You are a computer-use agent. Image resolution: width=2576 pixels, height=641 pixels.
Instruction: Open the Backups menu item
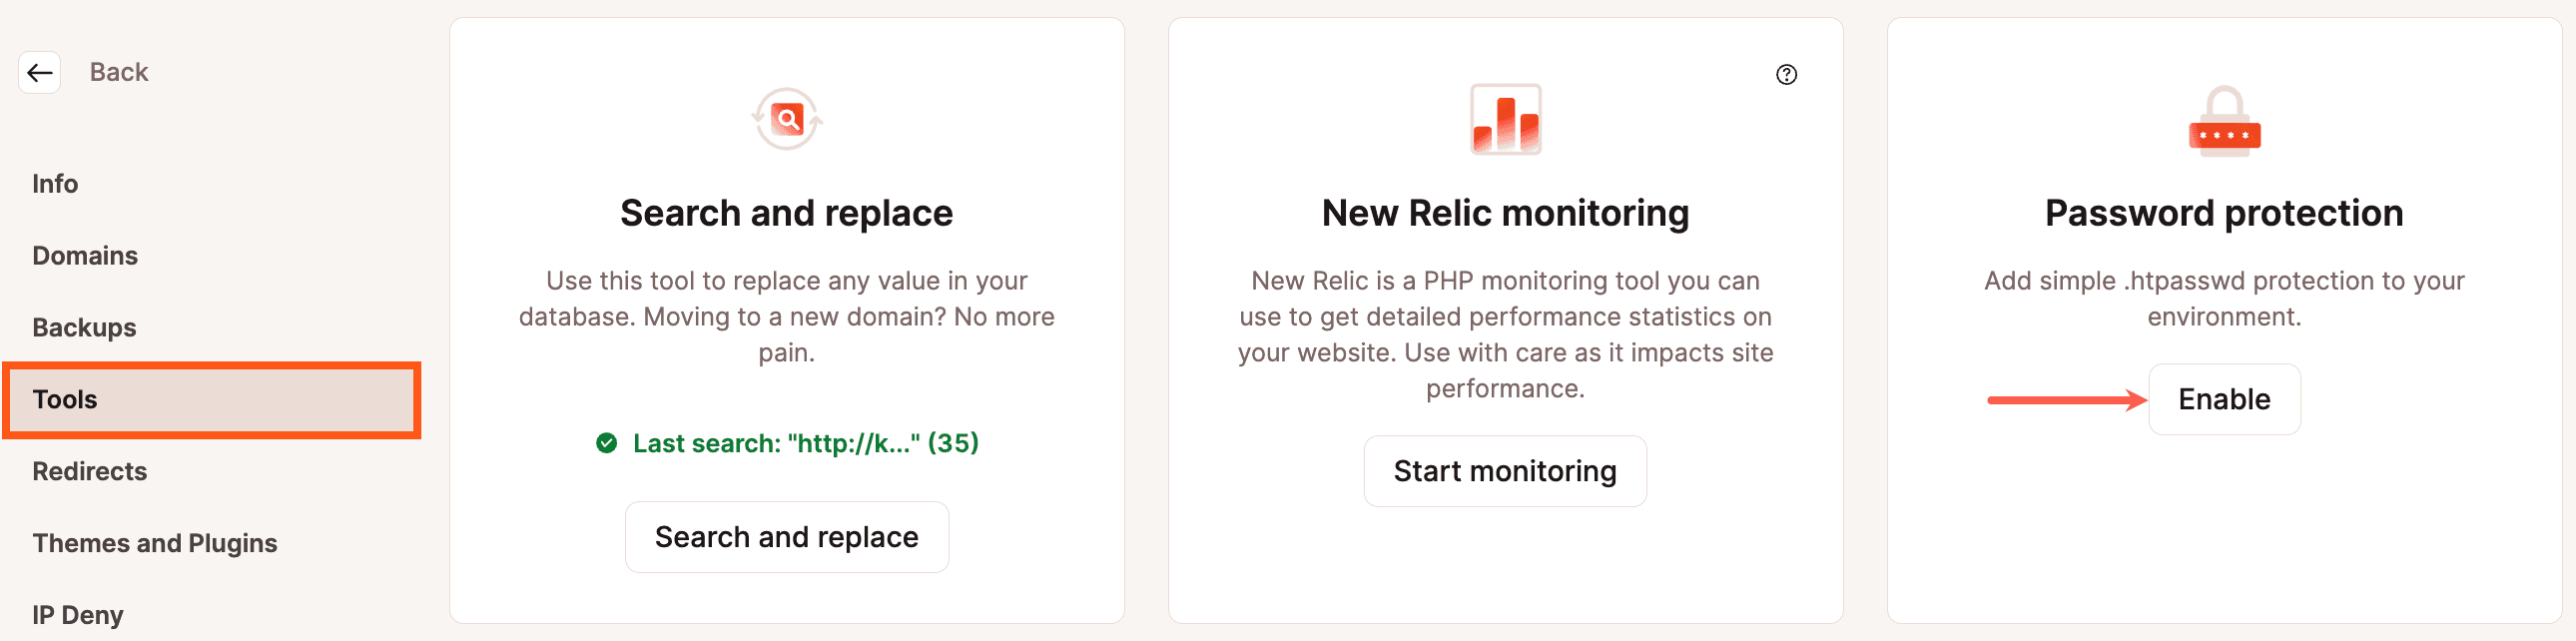click(x=84, y=327)
